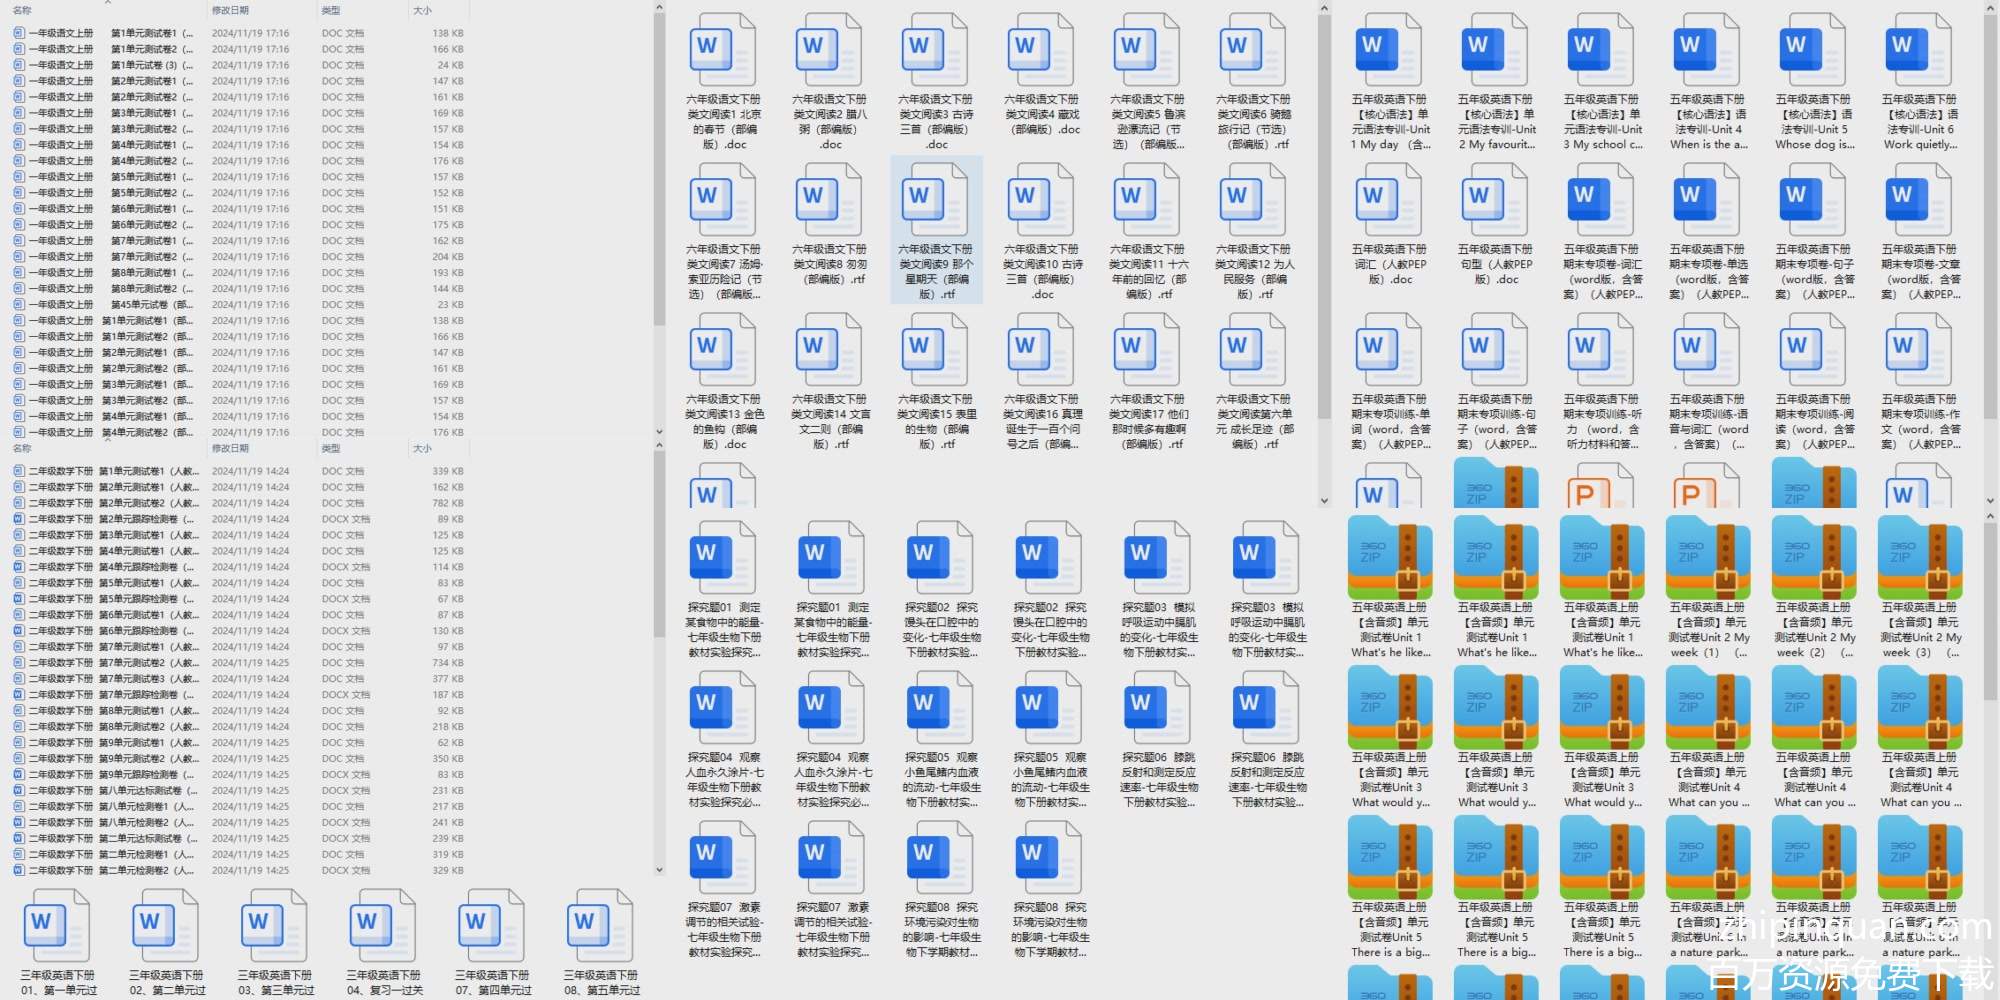
Task: Click scroll-down arrow of 二年级数学 file list
Action: pyautogui.click(x=659, y=870)
